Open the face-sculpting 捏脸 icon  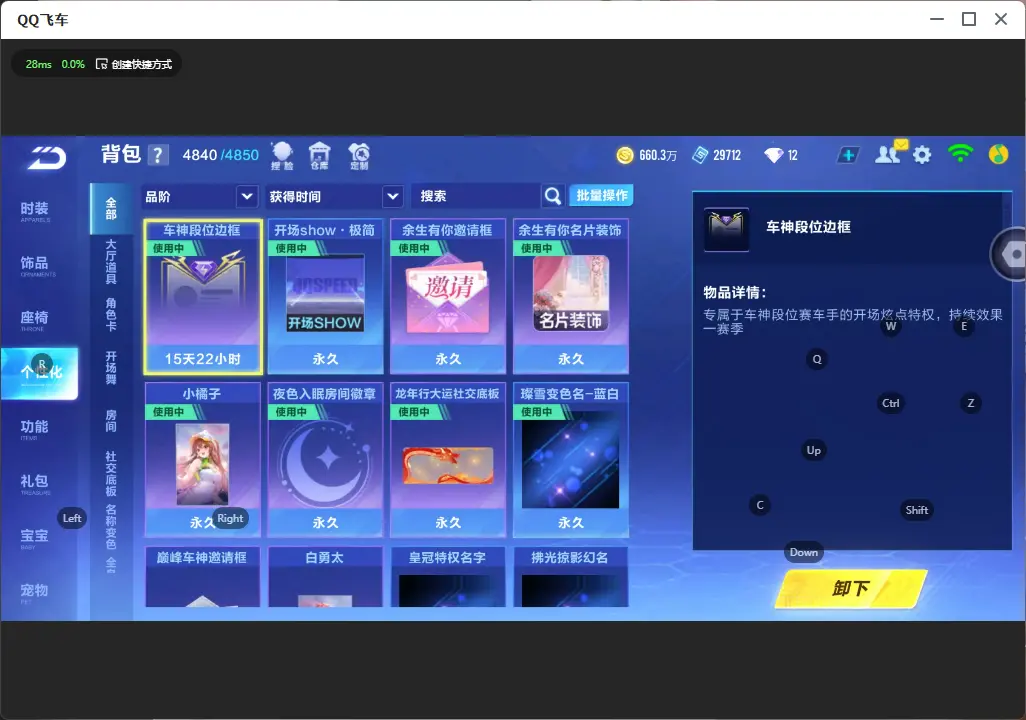[x=282, y=156]
